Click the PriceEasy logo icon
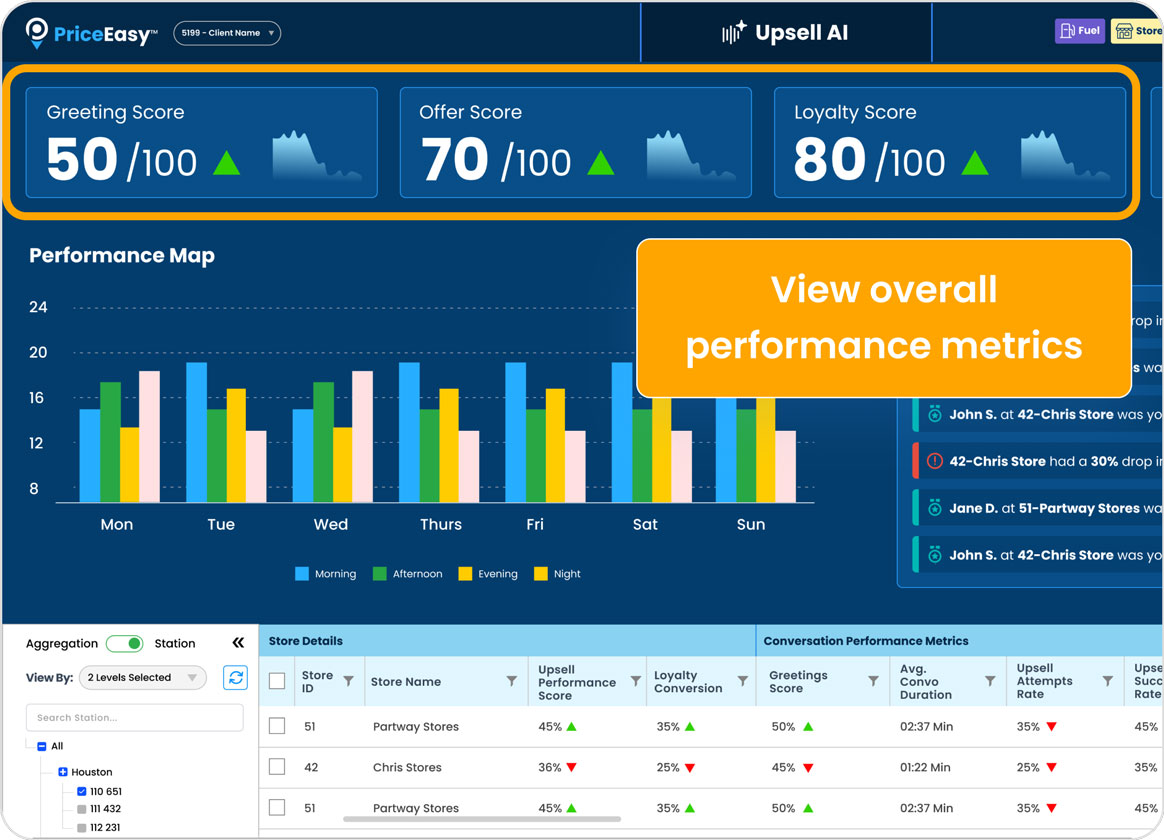 pyautogui.click(x=37, y=33)
